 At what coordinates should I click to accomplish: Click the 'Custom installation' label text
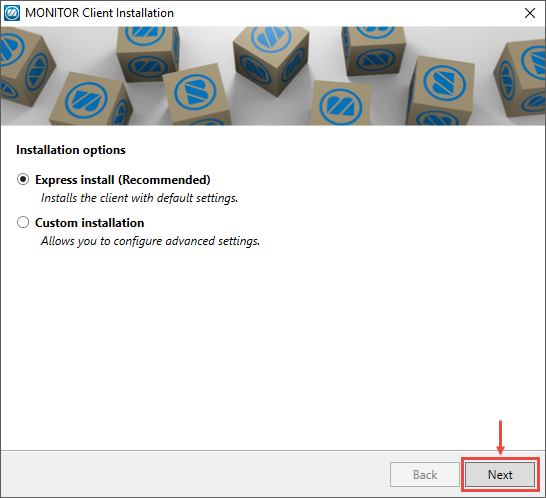(89, 223)
